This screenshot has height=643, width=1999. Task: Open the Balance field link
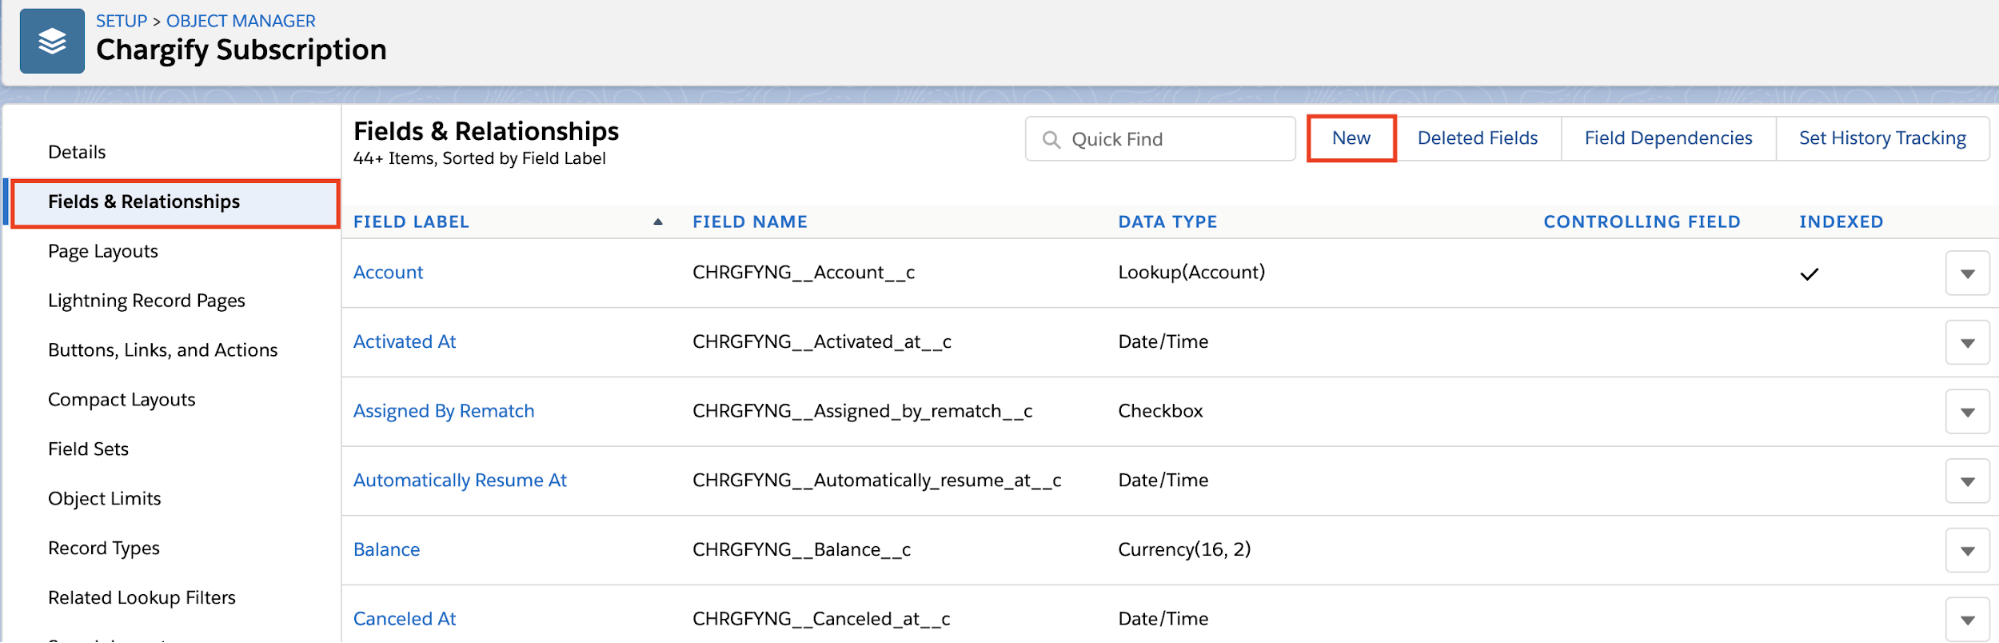point(386,550)
